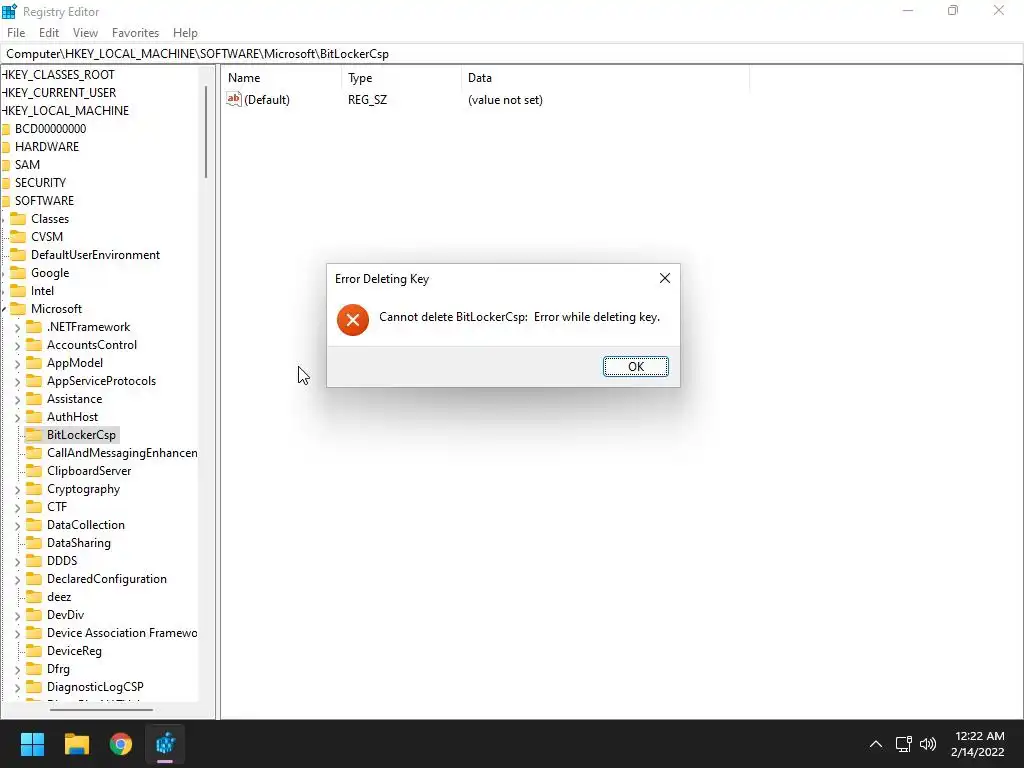Expand the DDDS key
1024x768 pixels.
coord(18,561)
